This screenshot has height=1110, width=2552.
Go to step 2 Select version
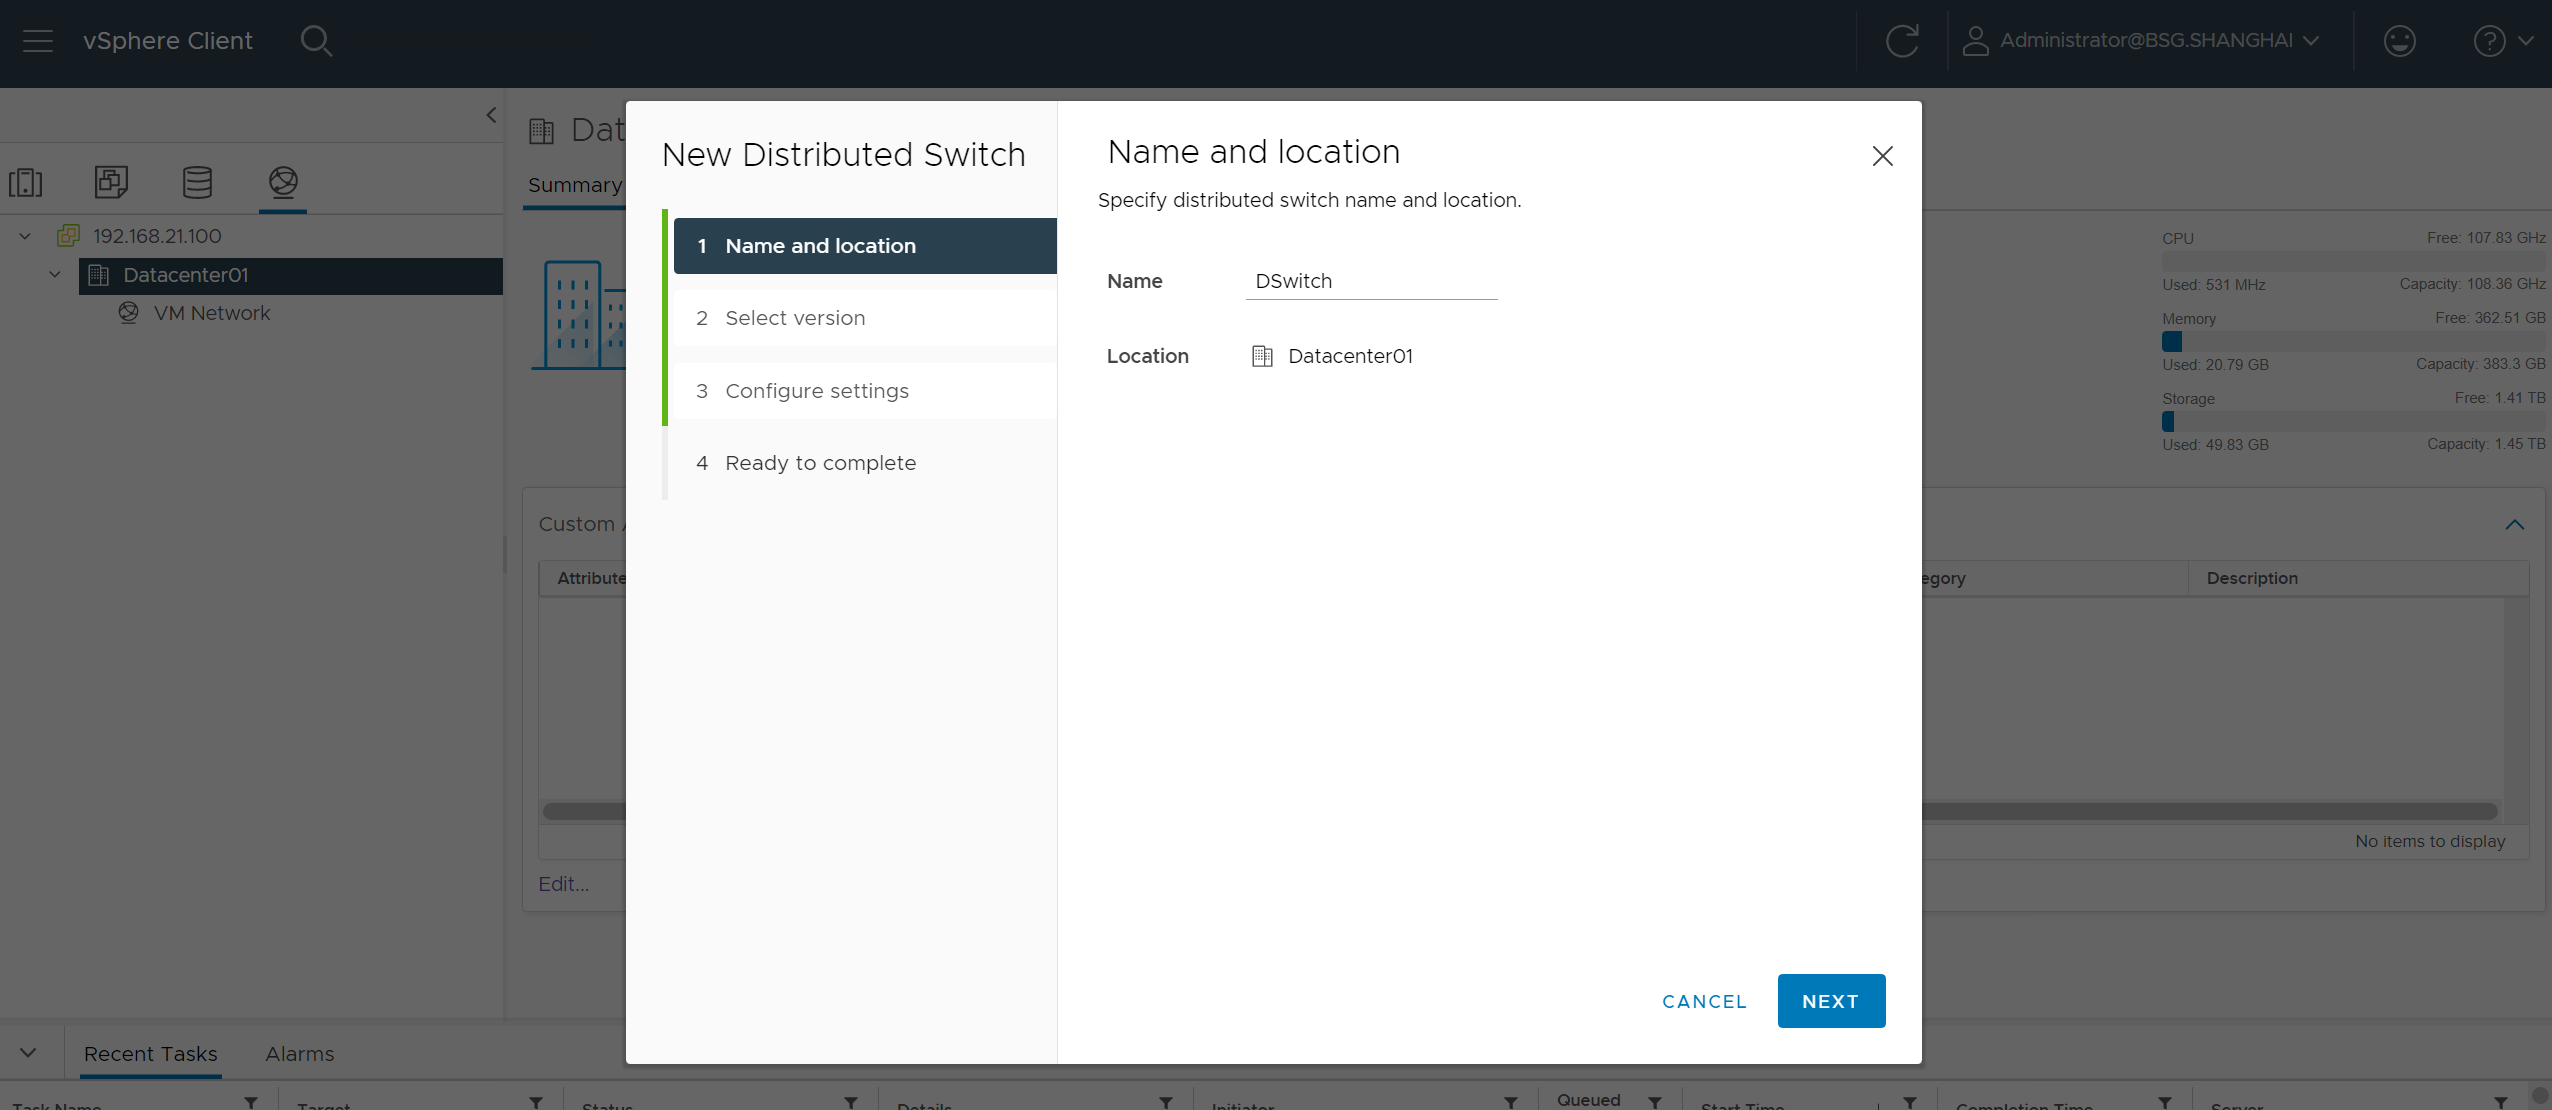click(795, 318)
